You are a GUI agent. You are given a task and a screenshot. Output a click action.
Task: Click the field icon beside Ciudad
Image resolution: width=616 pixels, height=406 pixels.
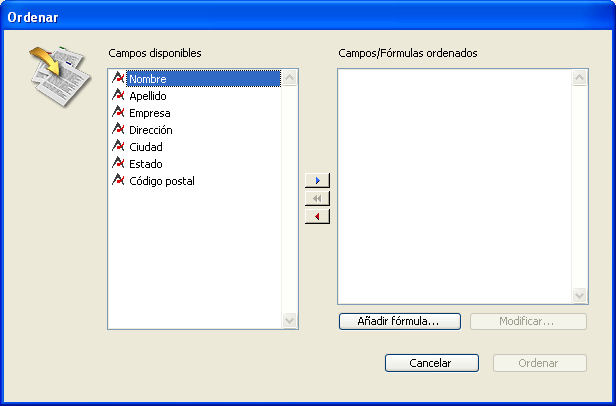pos(118,146)
